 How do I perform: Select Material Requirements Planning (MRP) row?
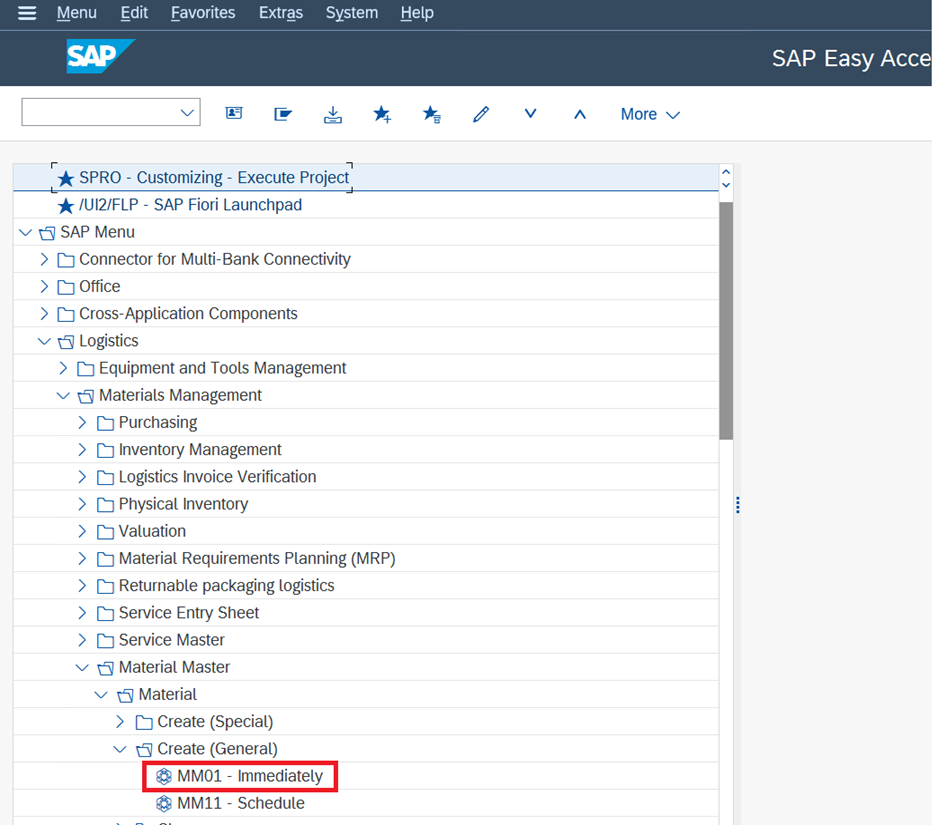[x=366, y=559]
